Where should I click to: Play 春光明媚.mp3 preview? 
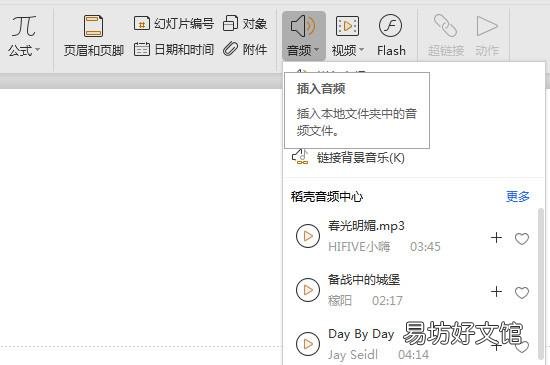coord(308,236)
